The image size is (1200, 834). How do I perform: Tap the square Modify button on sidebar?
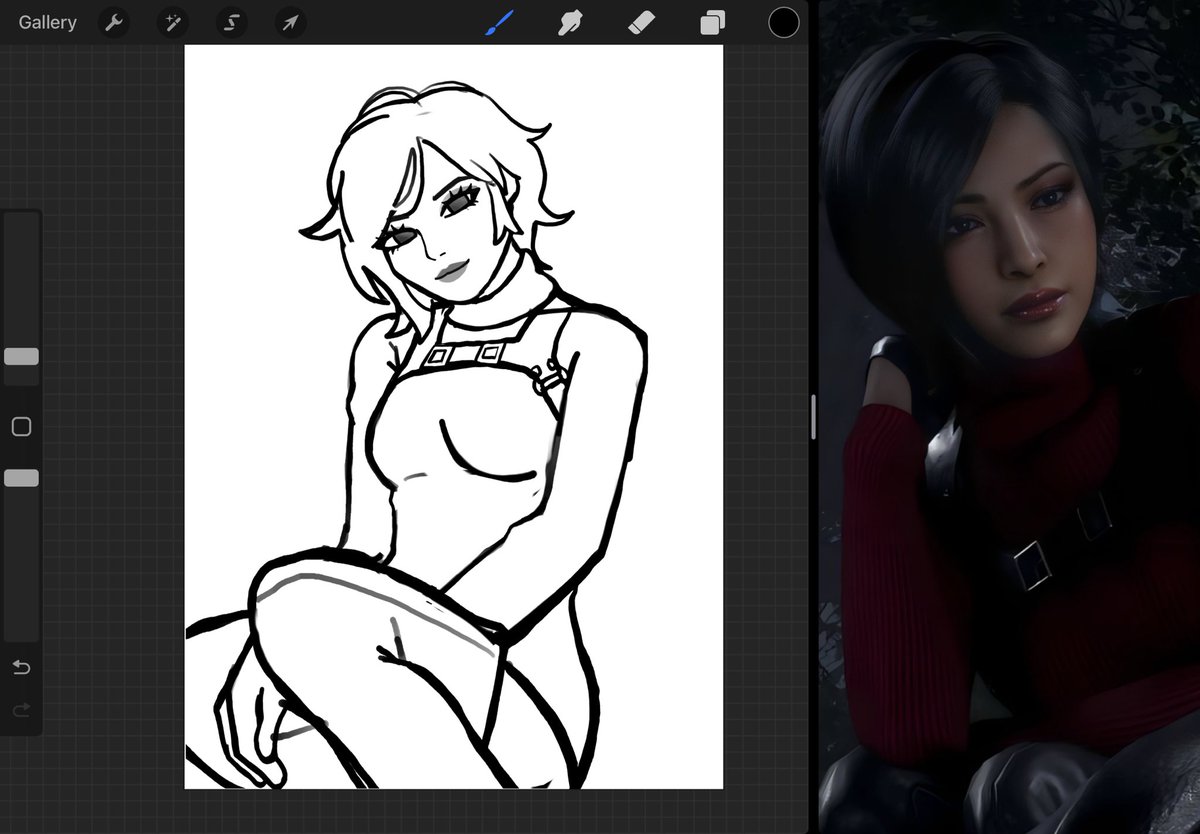coord(21,427)
